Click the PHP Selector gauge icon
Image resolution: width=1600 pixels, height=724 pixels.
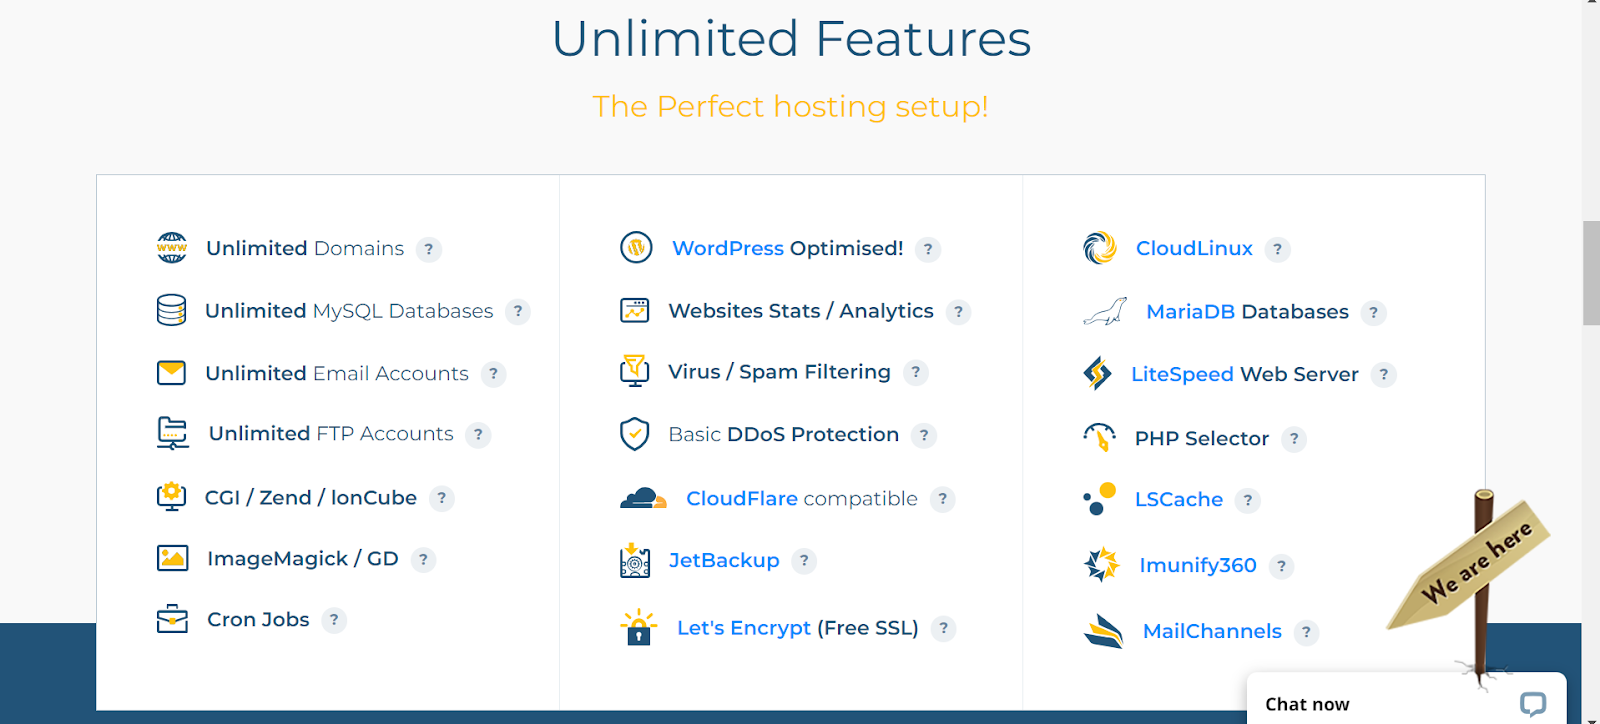coord(1099,437)
